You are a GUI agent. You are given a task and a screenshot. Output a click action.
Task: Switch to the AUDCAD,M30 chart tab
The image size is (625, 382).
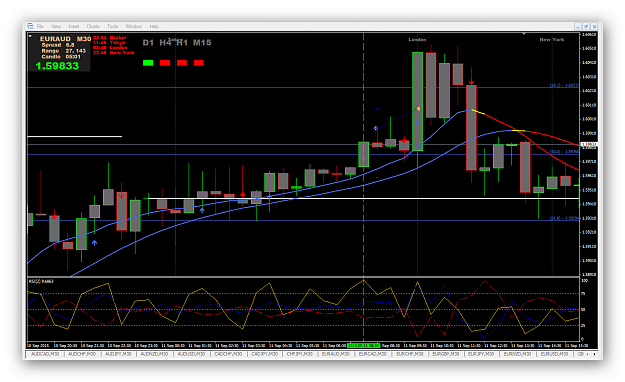pos(45,354)
